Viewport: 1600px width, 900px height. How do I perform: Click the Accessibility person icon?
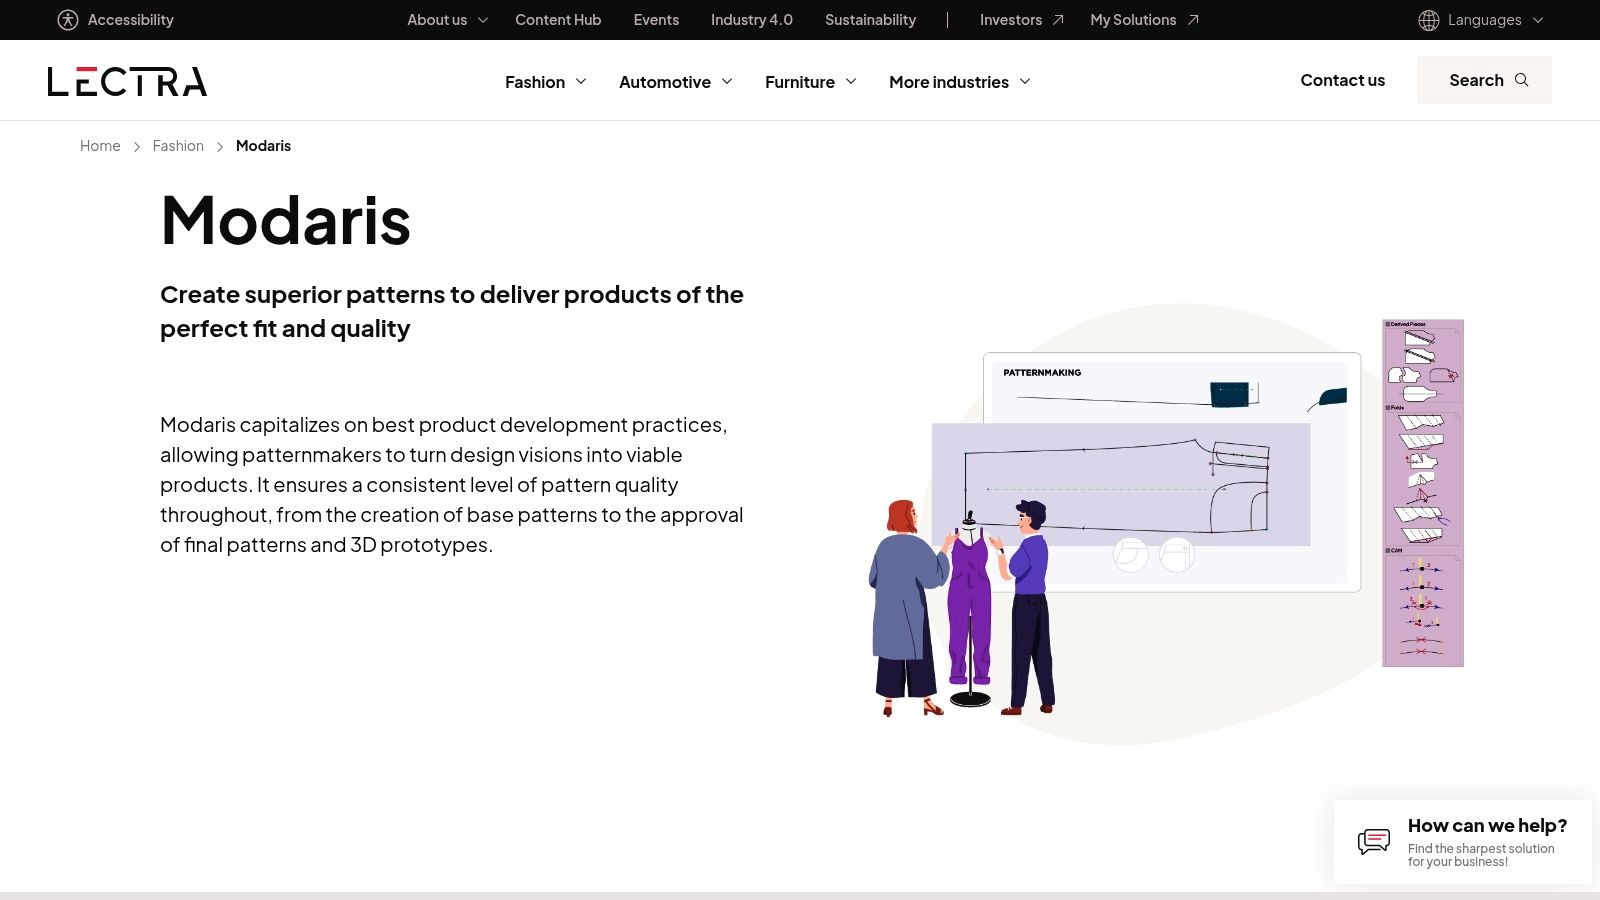pyautogui.click(x=68, y=20)
